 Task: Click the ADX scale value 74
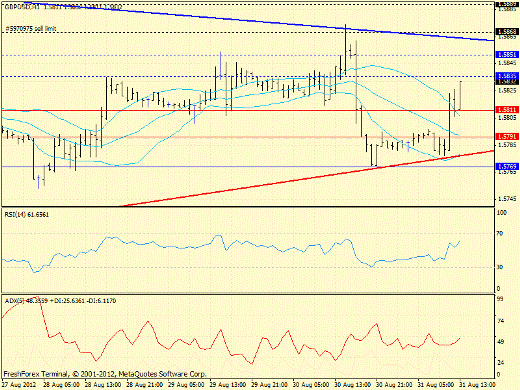pos(500,321)
